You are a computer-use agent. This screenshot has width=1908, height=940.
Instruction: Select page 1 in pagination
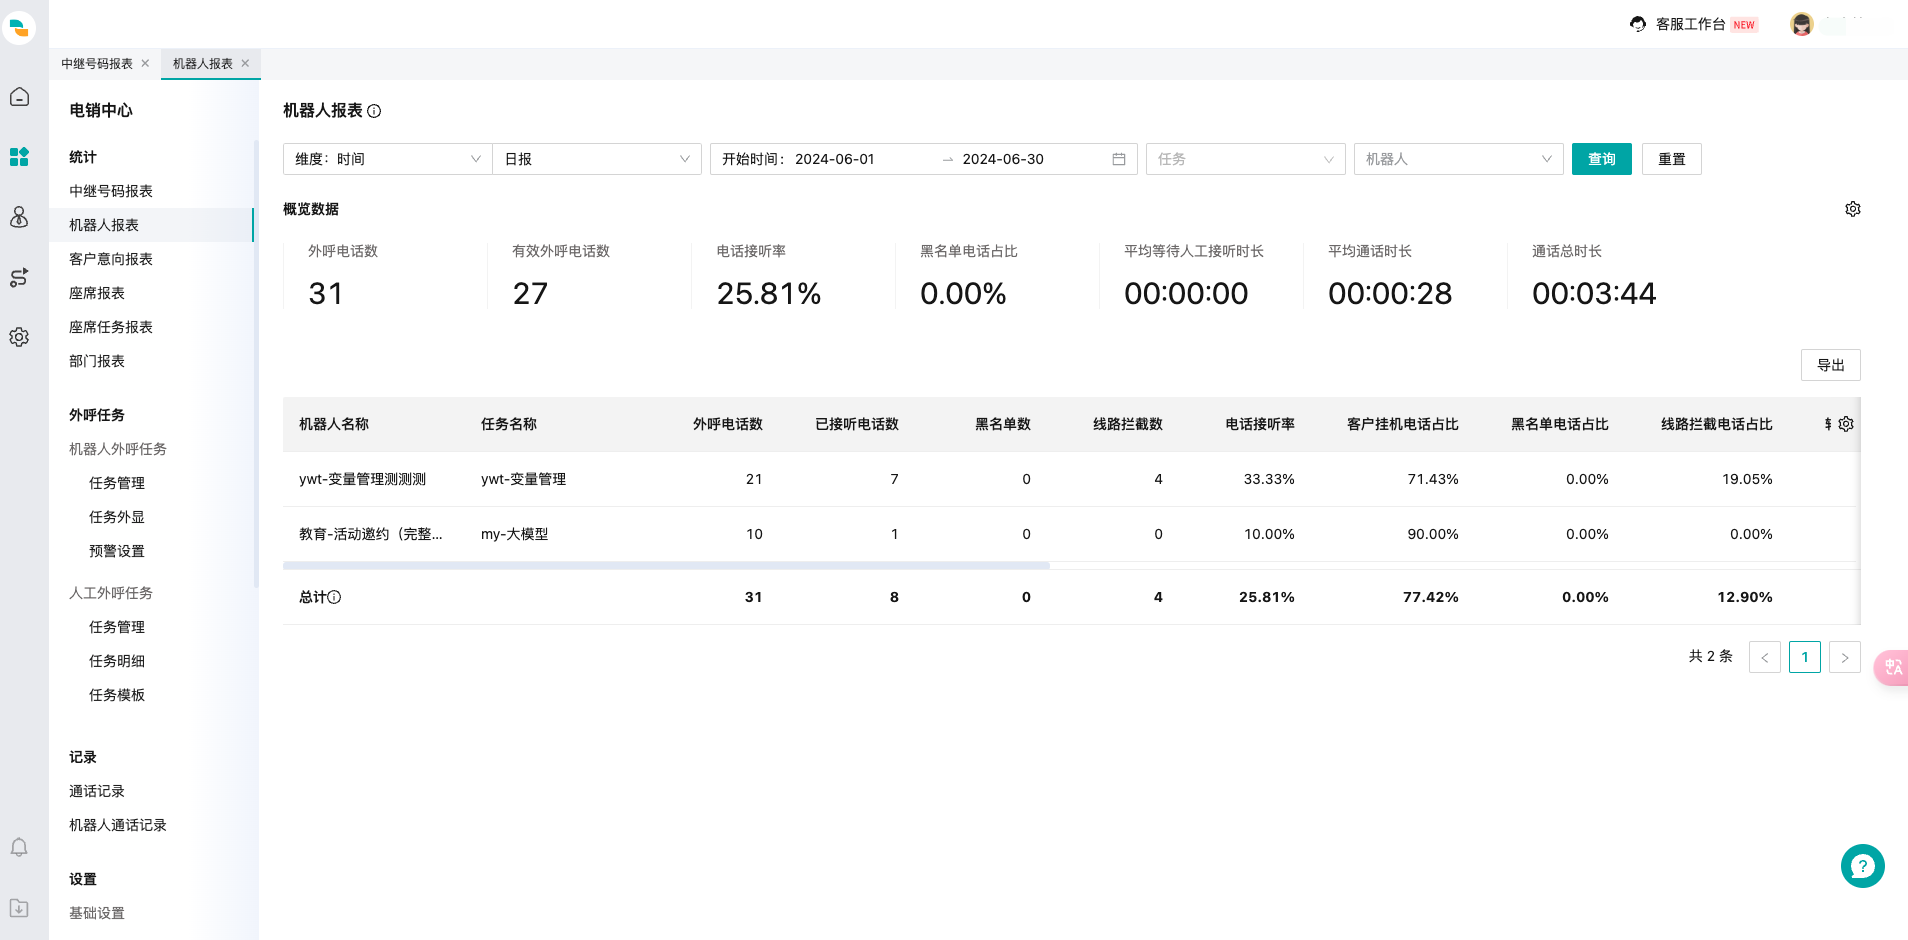(1805, 657)
